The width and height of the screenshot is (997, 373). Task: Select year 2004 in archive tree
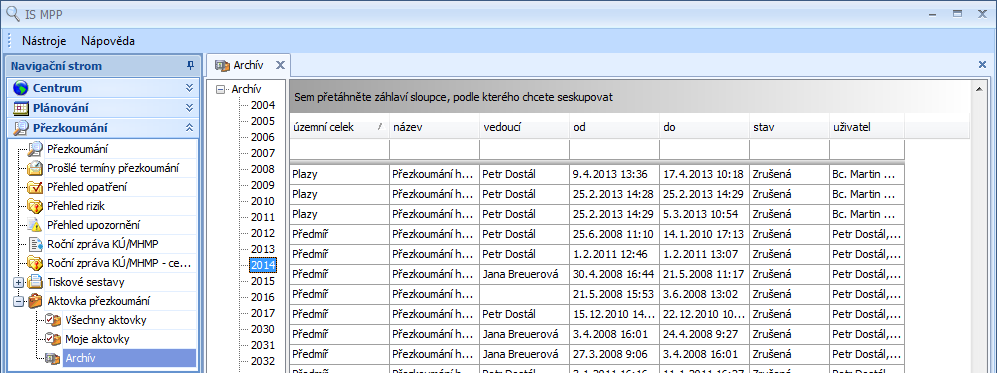263,105
